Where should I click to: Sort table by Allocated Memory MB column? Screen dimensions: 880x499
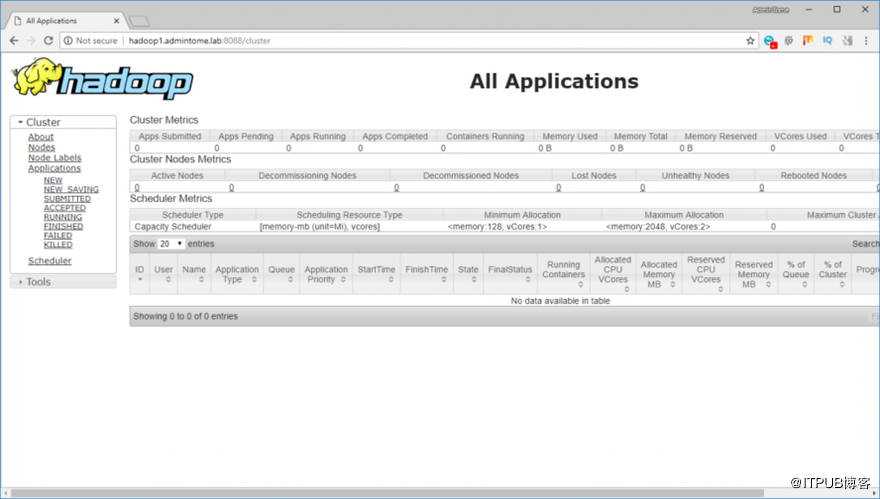(659, 274)
